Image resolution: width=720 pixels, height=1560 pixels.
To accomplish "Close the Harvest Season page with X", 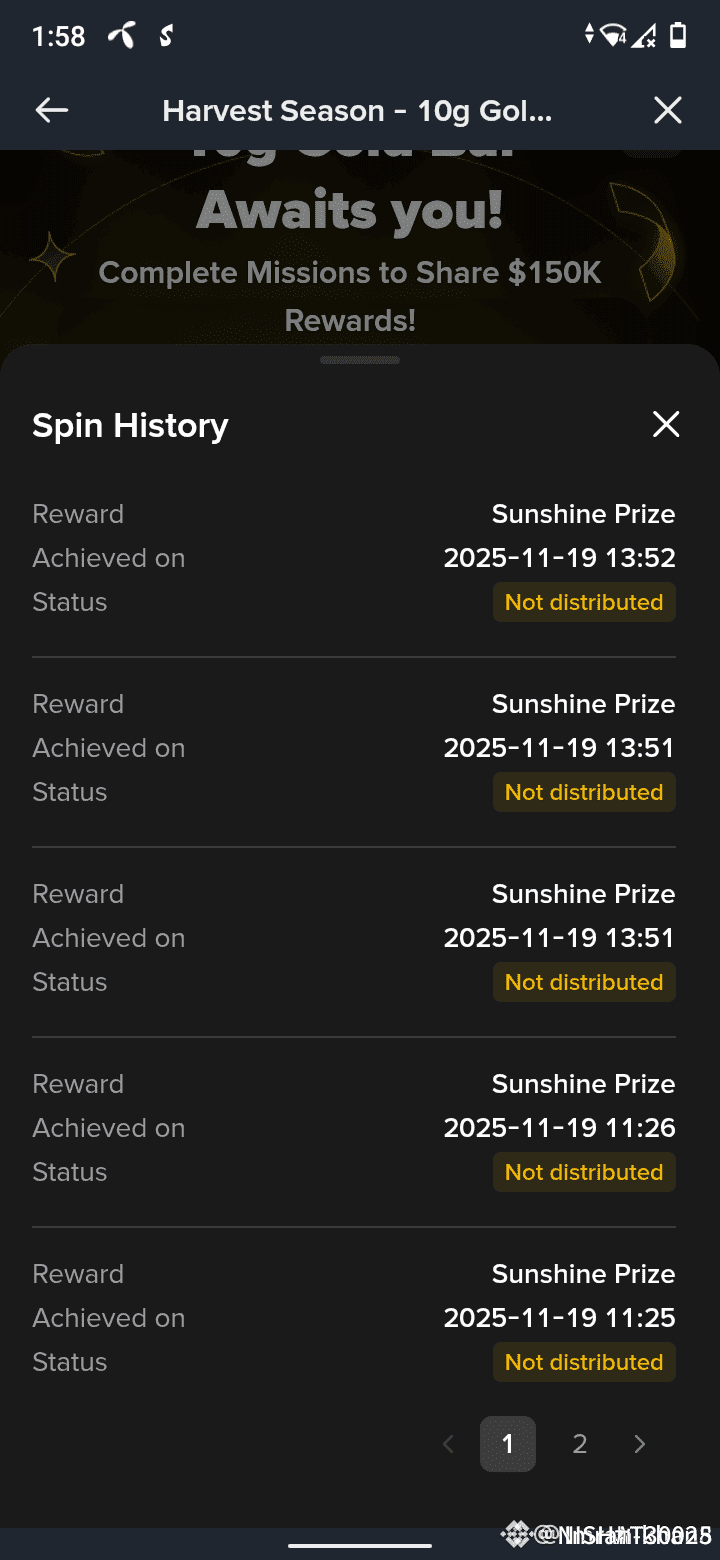I will pos(667,110).
